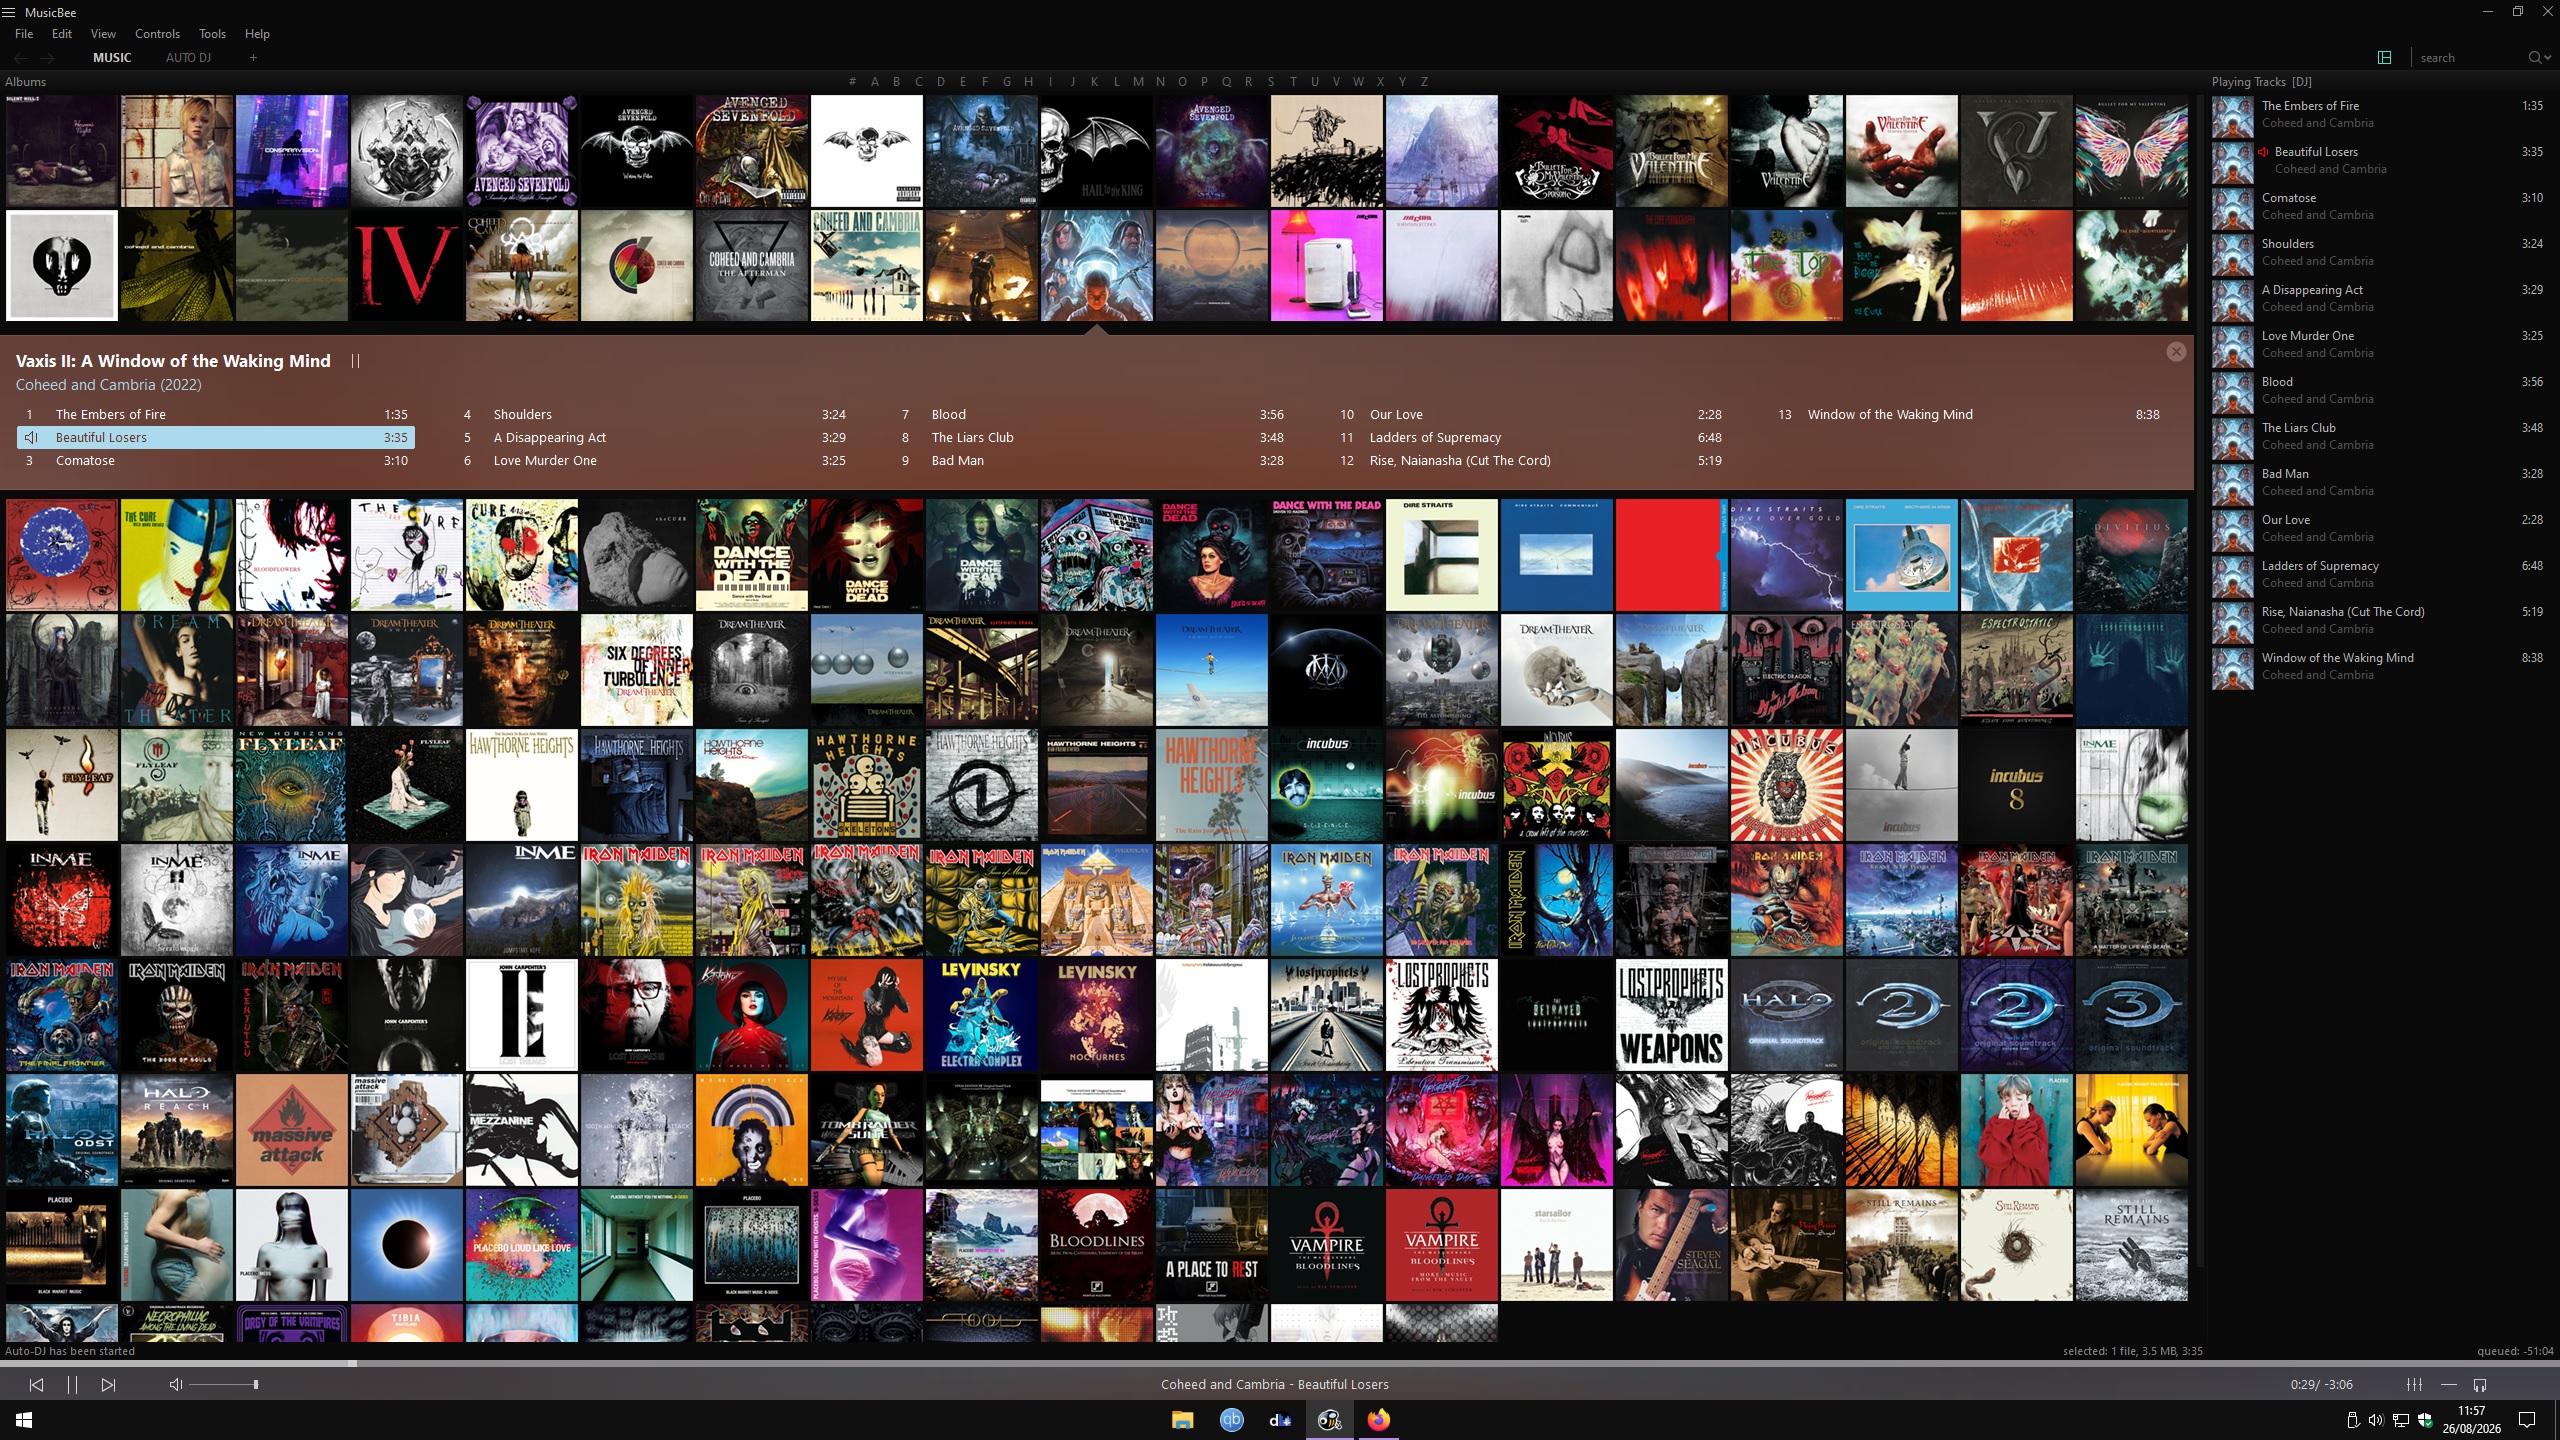Select Rise, Naianasha (Cut The Cord) in Playing Tracks
Image resolution: width=2560 pixels, height=1440 pixels.
2379,620
